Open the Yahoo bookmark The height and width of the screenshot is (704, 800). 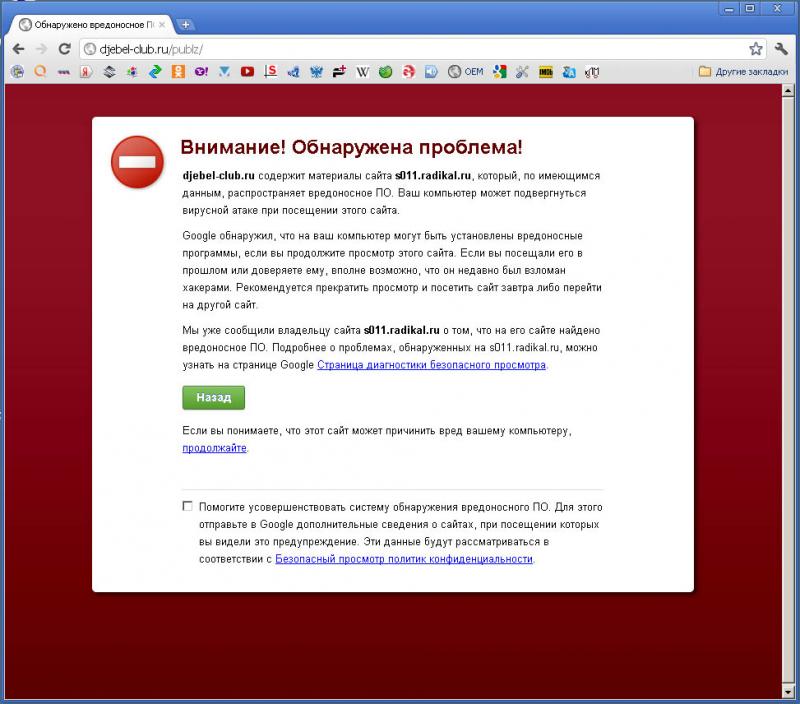tap(201, 72)
